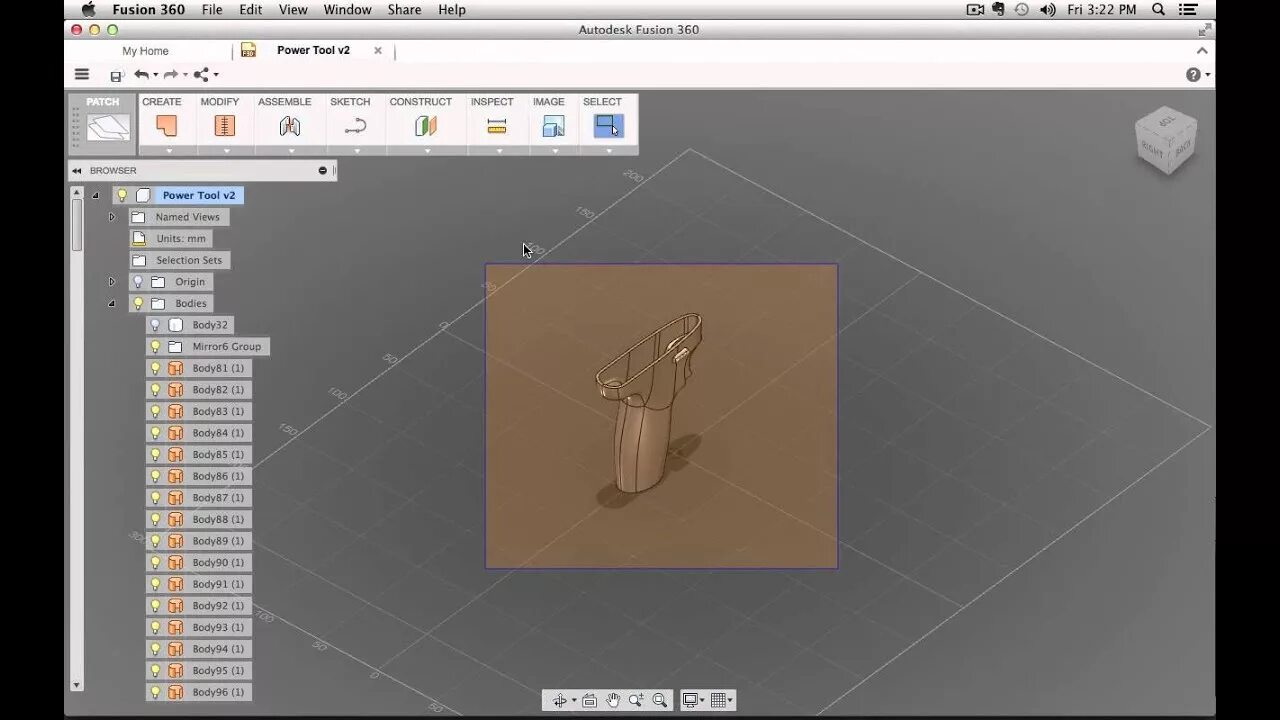Save the document with the disk icon

(116, 75)
